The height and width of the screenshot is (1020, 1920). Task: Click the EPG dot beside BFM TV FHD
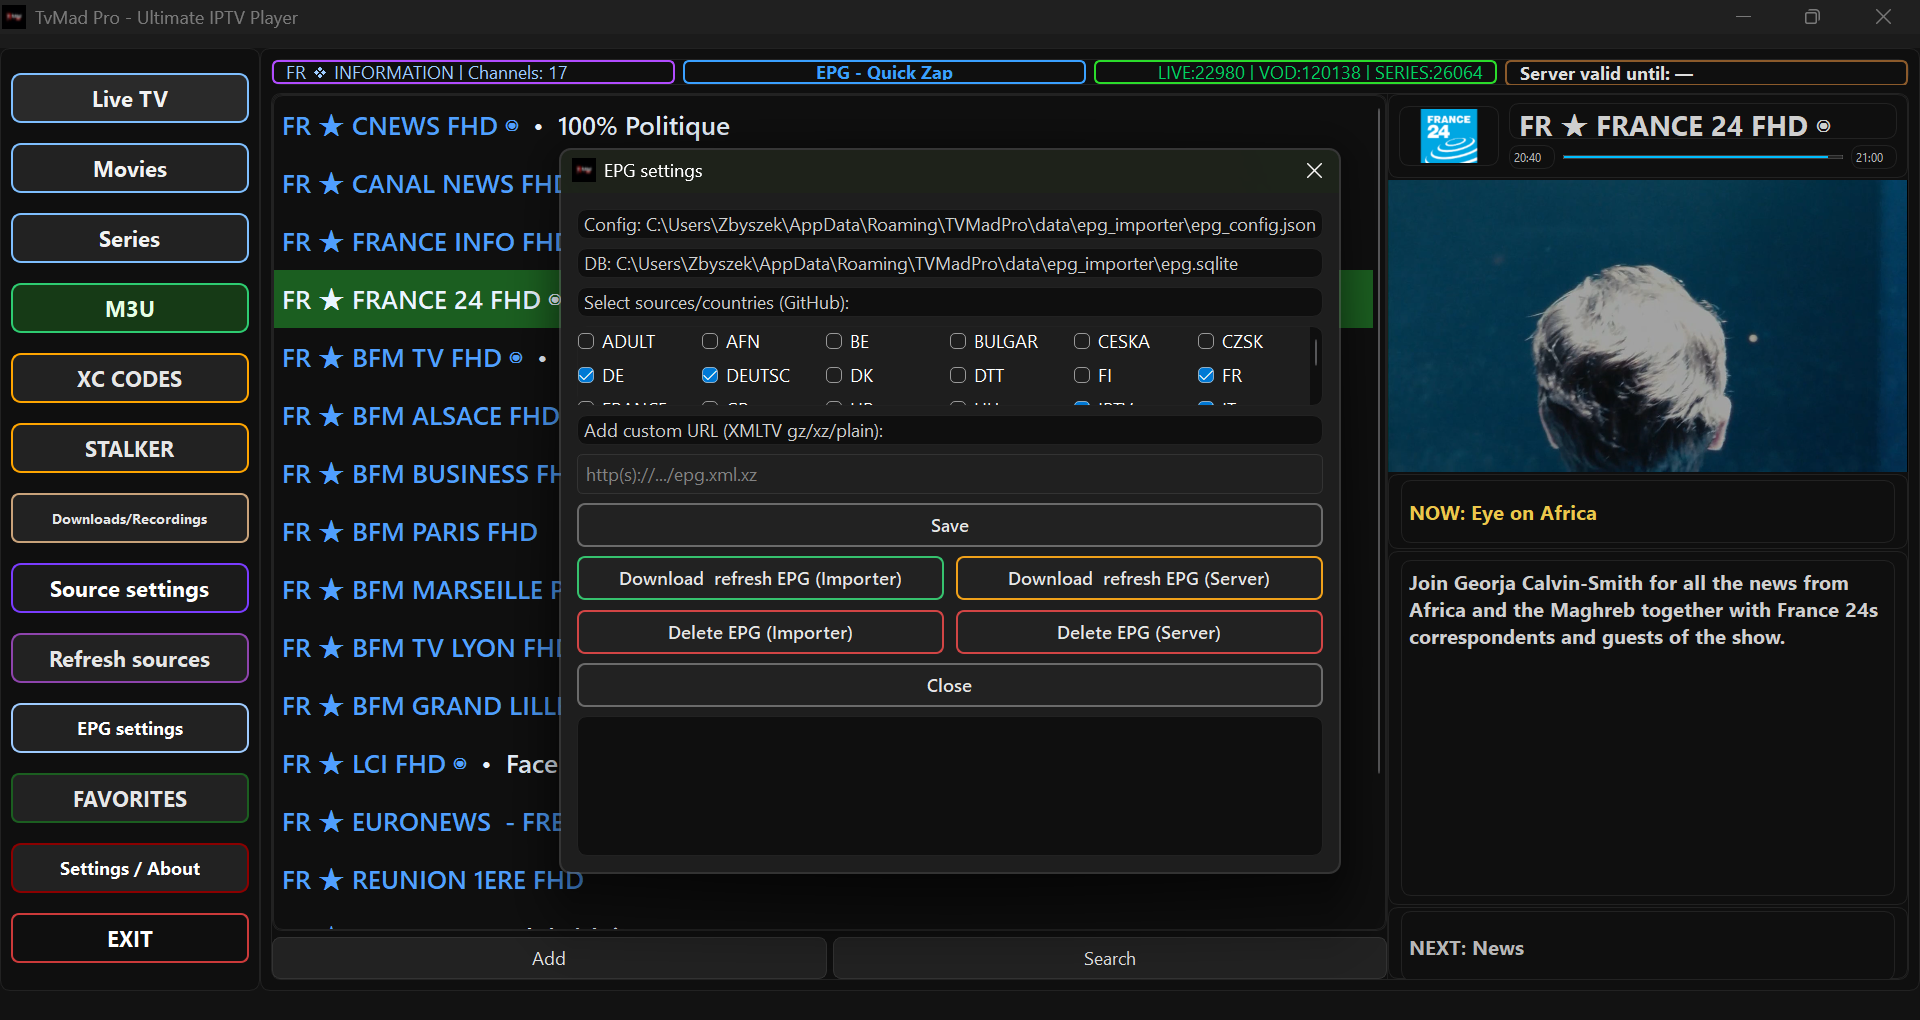(516, 358)
